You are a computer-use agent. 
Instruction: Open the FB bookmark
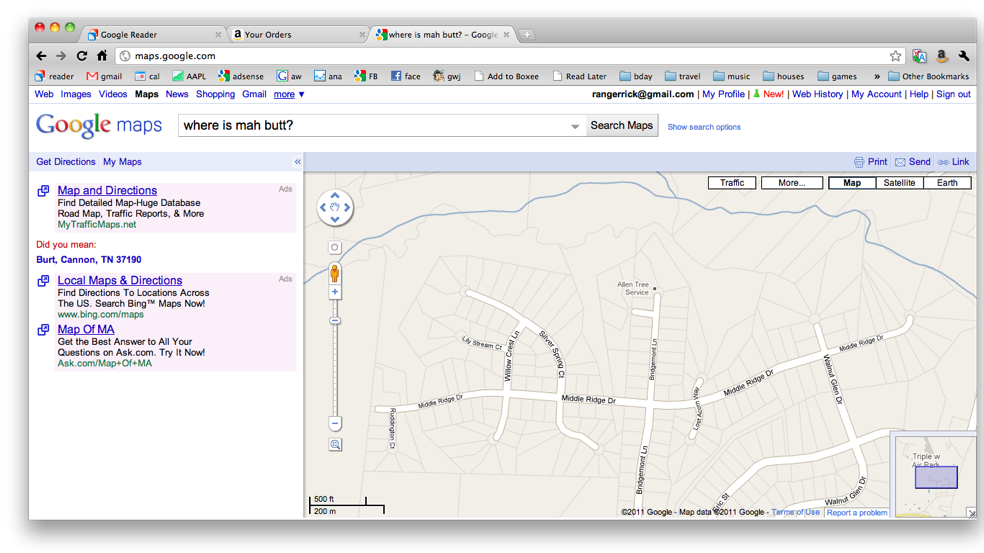[366, 77]
